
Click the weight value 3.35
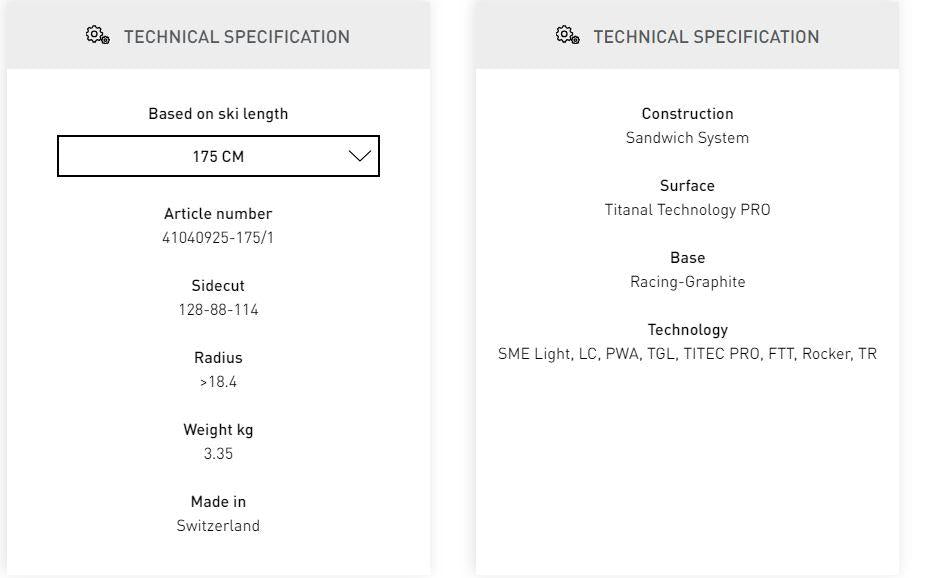[x=218, y=454]
